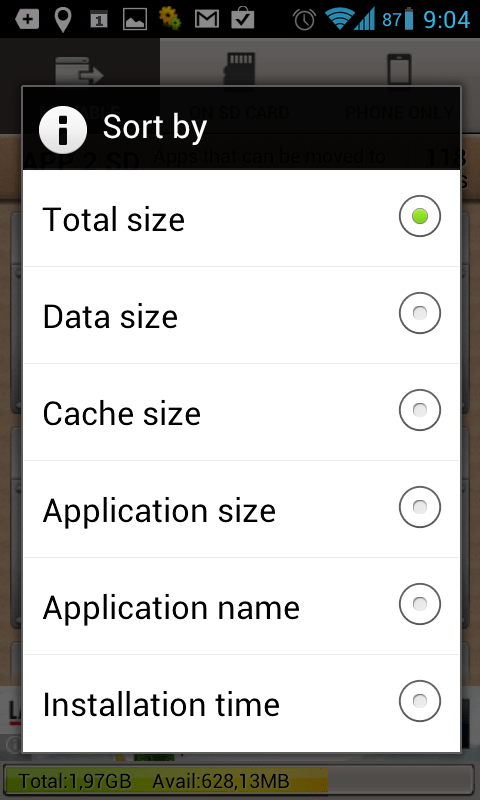
Task: Tap the plus tag notification icon
Action: pos(27,20)
